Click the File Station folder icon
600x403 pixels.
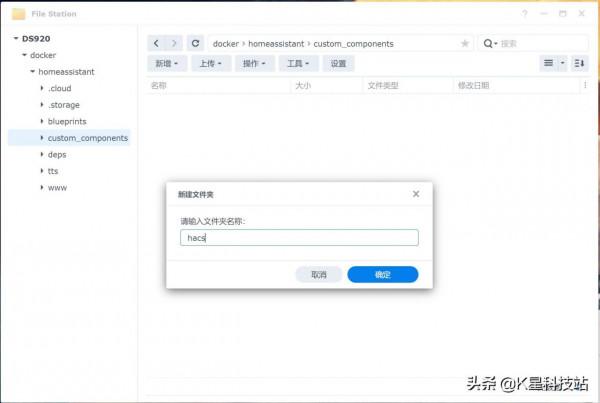pyautogui.click(x=18, y=14)
